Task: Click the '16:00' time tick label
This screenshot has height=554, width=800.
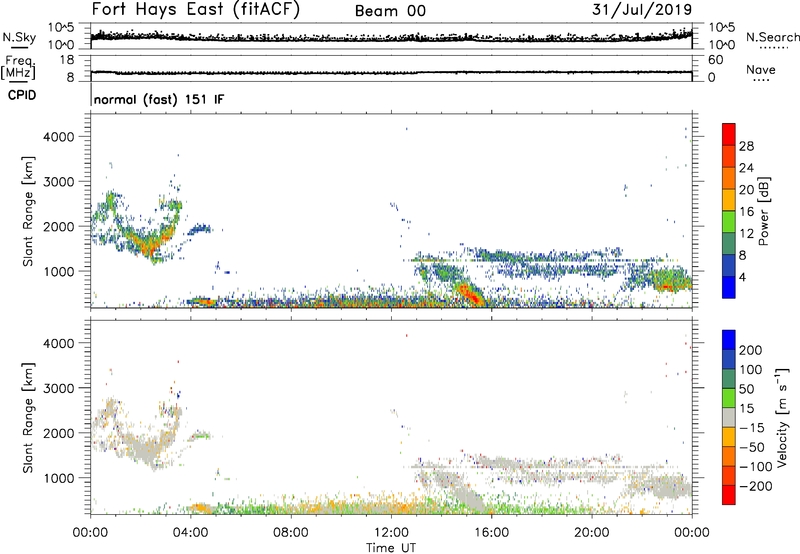Action: tap(491, 533)
